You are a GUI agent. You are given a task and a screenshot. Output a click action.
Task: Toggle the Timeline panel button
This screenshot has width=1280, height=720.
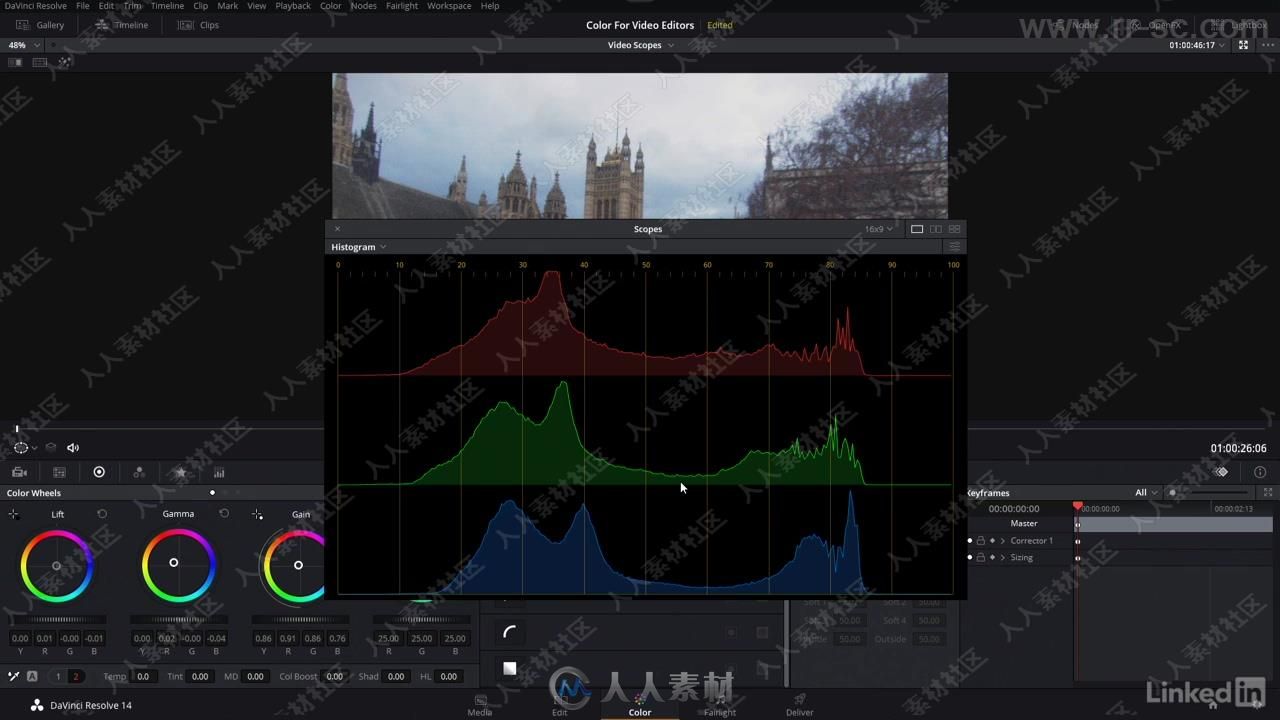(x=122, y=25)
